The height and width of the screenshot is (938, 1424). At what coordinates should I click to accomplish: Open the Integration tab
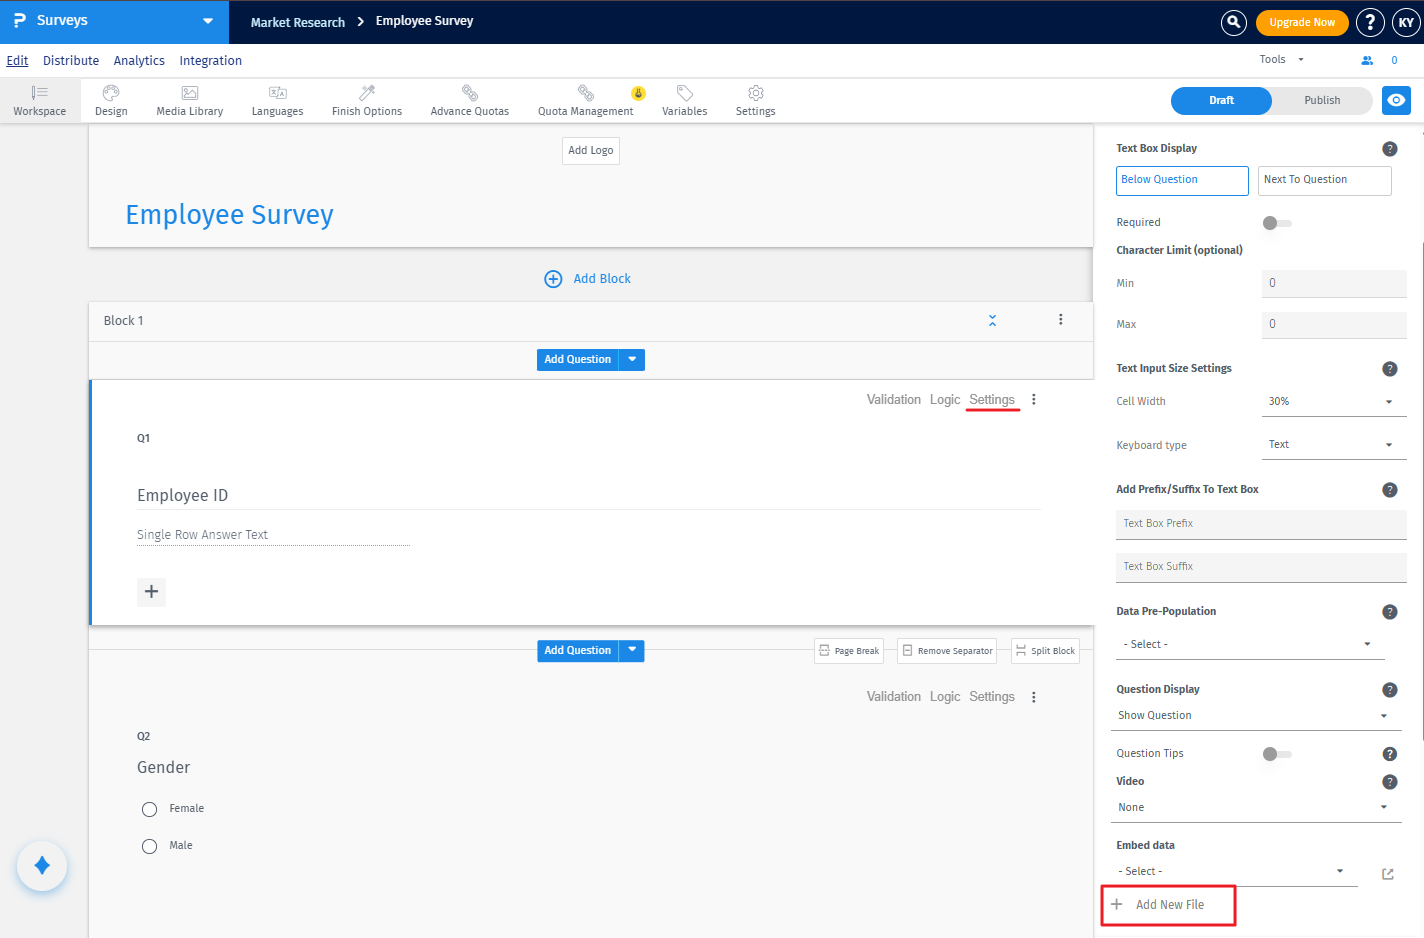pos(210,60)
